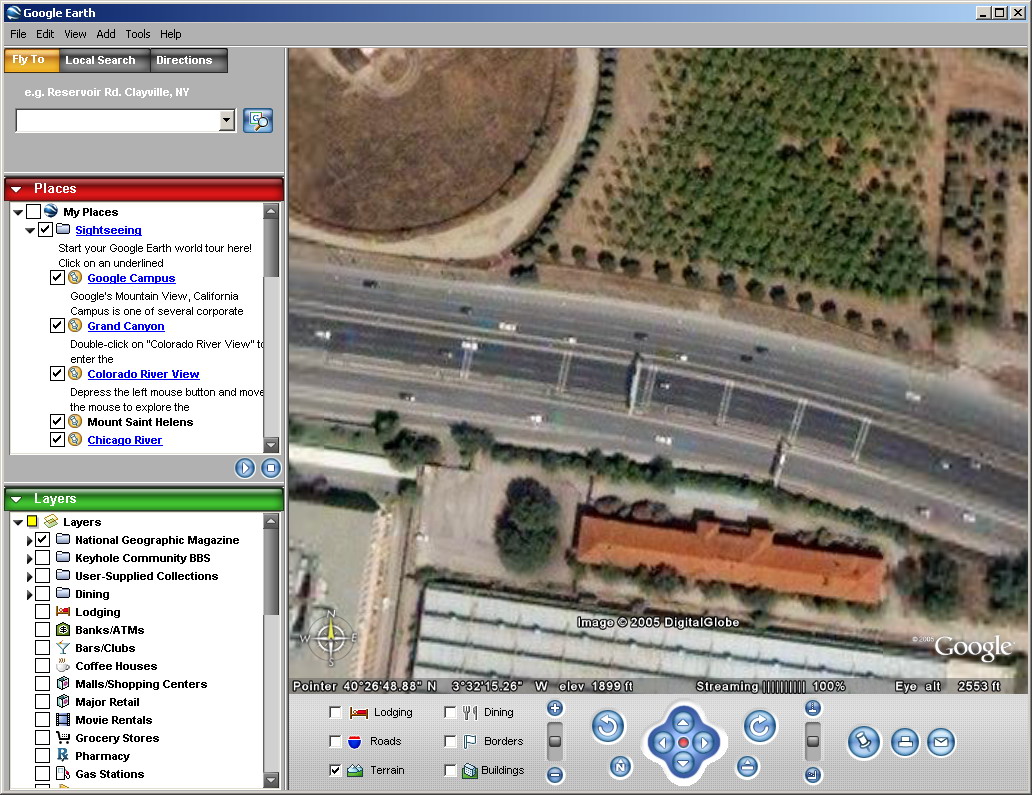The image size is (1032, 795).
Task: Switch to the Directions tab
Action: (x=184, y=60)
